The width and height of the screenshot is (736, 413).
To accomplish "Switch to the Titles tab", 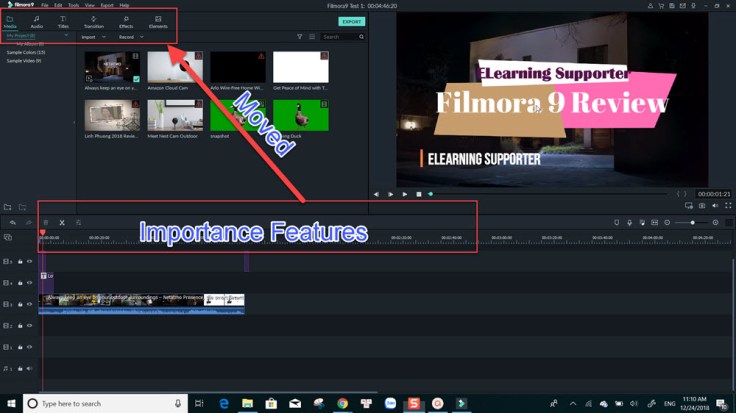I will (63, 22).
